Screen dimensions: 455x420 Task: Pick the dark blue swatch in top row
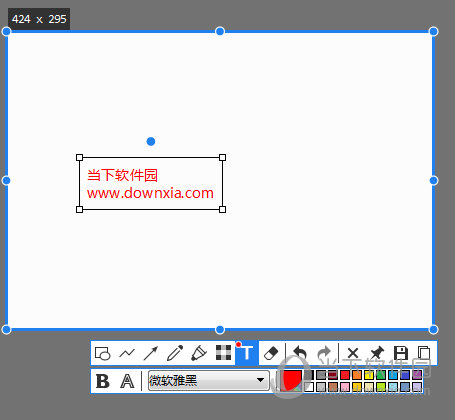[x=405, y=375]
